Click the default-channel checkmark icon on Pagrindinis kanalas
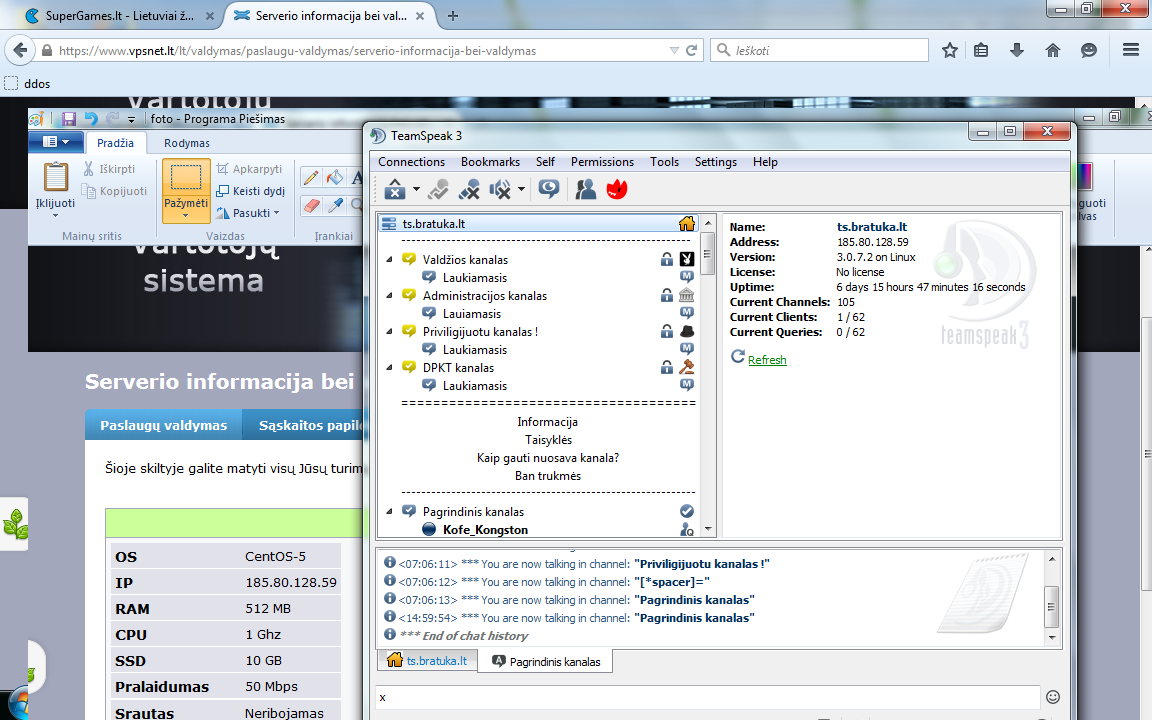Image resolution: width=1152 pixels, height=720 pixels. point(687,511)
